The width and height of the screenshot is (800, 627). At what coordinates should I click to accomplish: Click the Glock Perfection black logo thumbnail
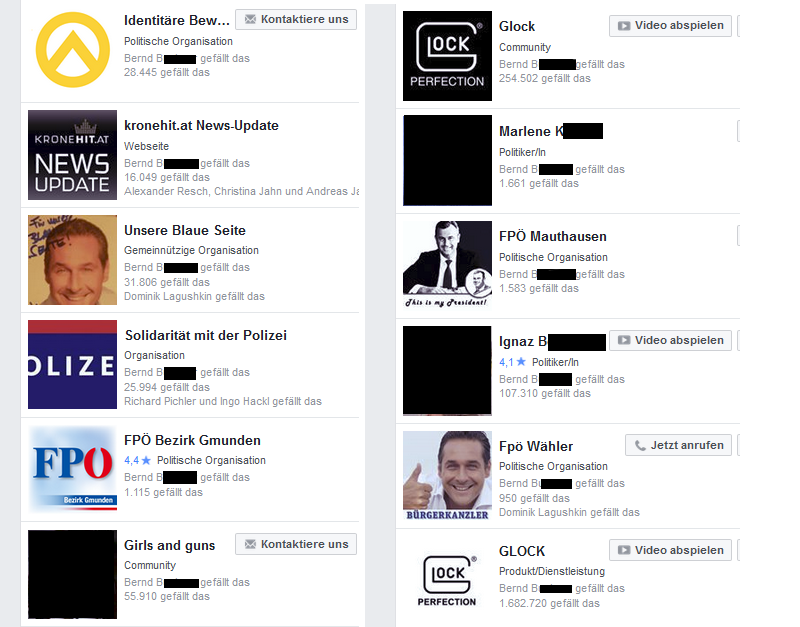(x=447, y=56)
